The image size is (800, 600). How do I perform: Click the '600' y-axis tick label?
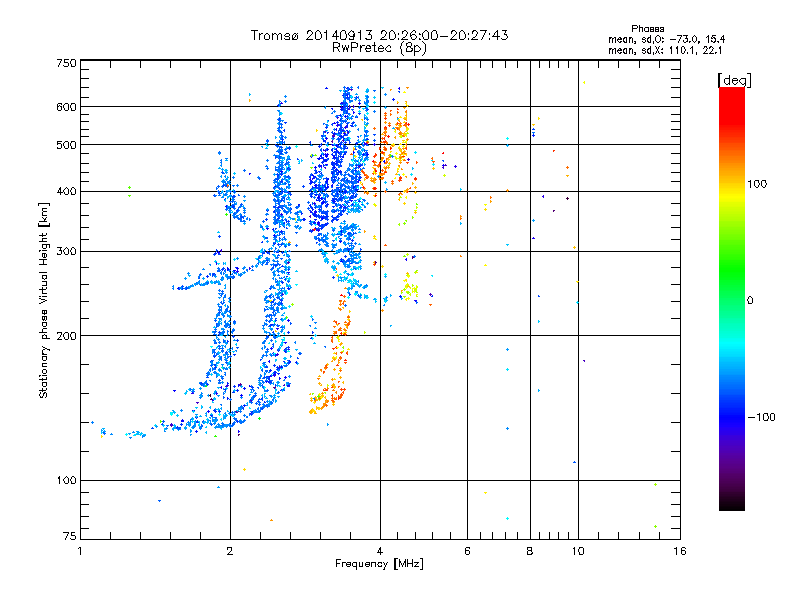point(67,107)
